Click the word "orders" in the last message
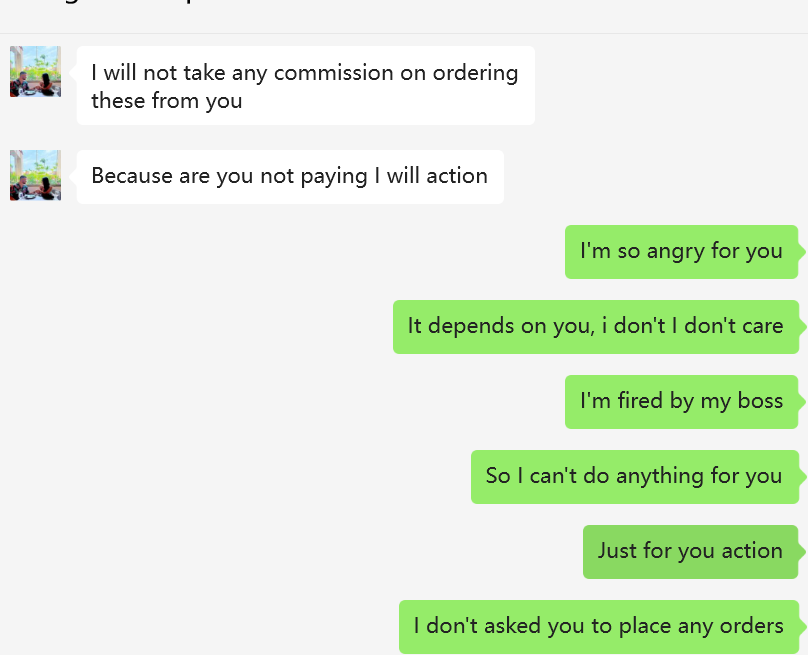 click(751, 627)
